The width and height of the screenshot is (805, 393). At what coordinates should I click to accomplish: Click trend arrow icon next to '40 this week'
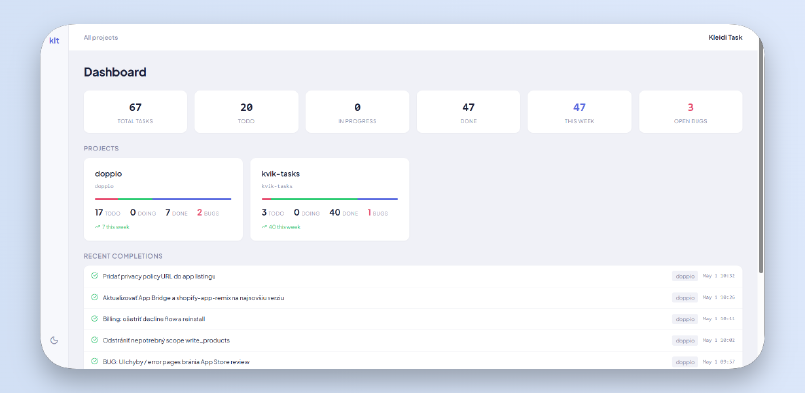click(264, 227)
